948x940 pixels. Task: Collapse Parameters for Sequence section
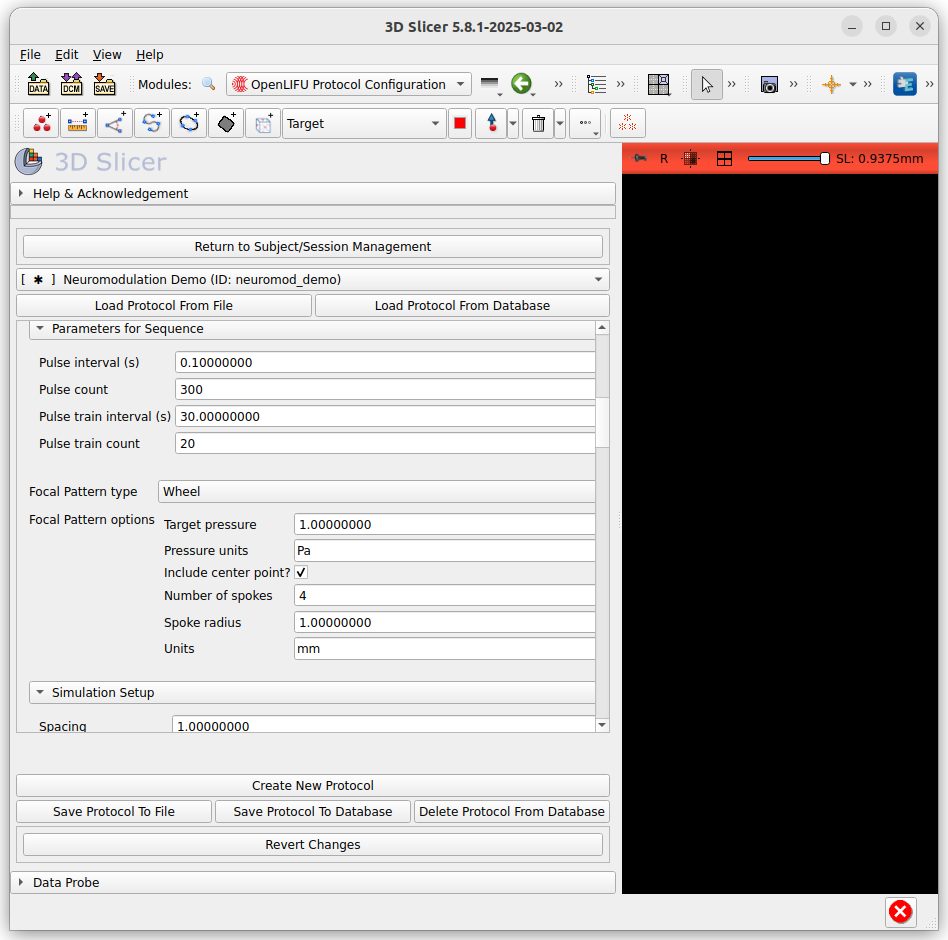tap(313, 329)
